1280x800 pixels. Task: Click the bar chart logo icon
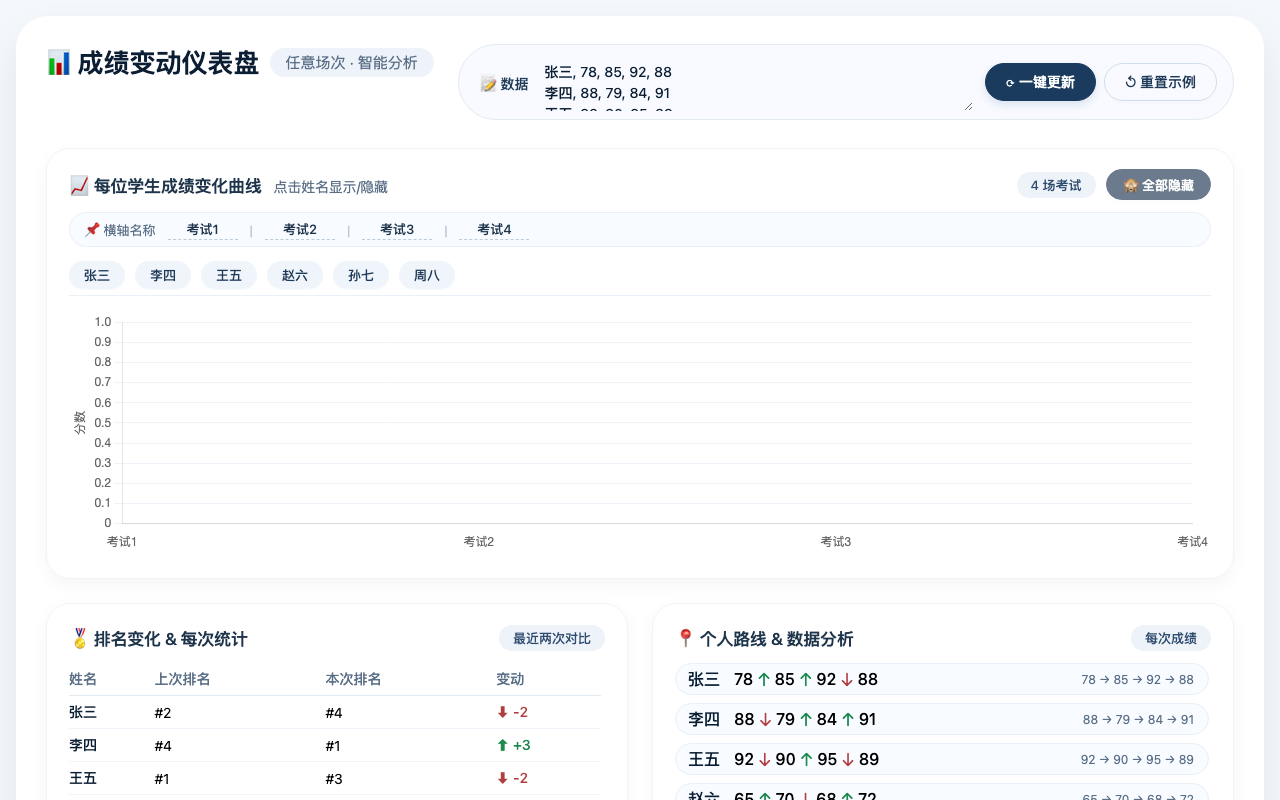(x=59, y=63)
